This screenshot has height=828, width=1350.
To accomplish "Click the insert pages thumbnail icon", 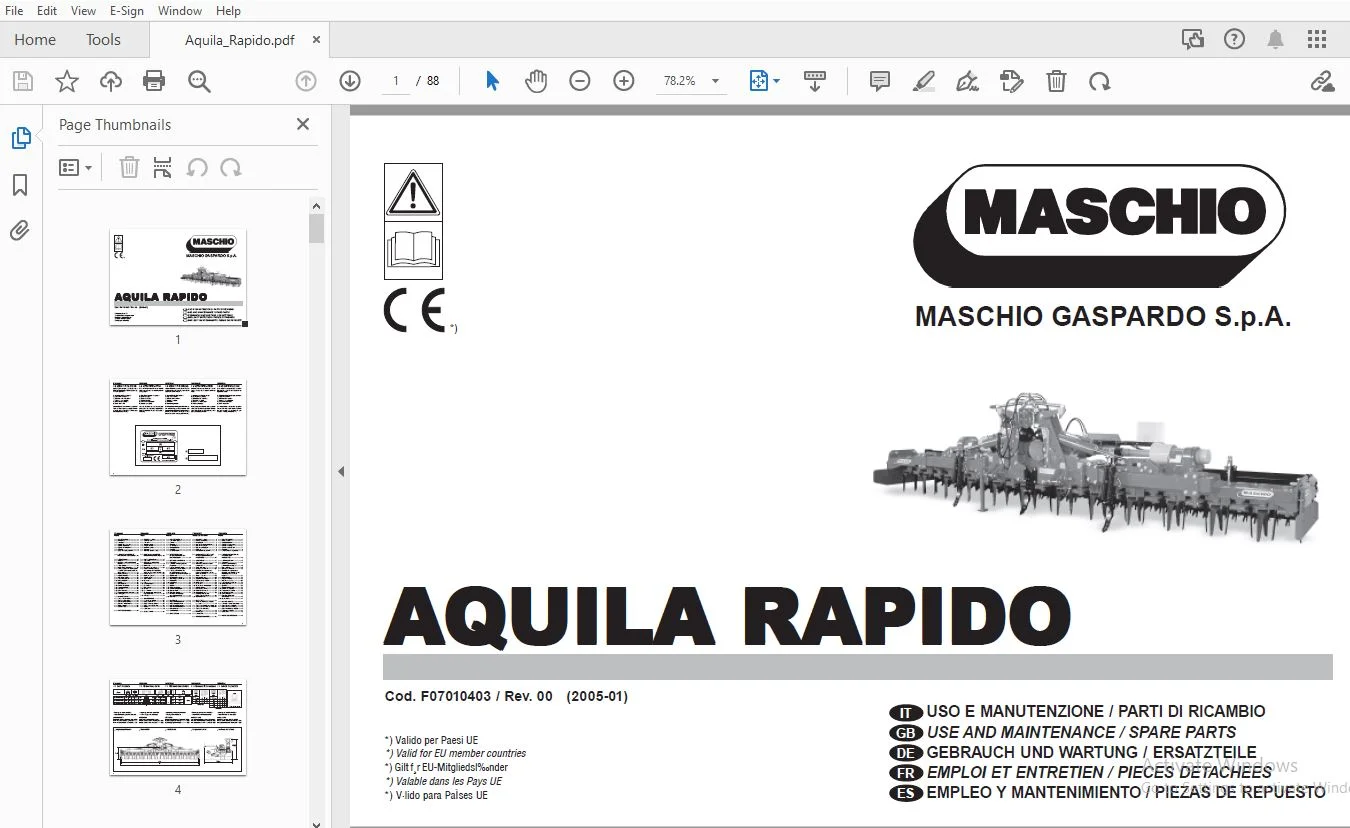I will (162, 167).
